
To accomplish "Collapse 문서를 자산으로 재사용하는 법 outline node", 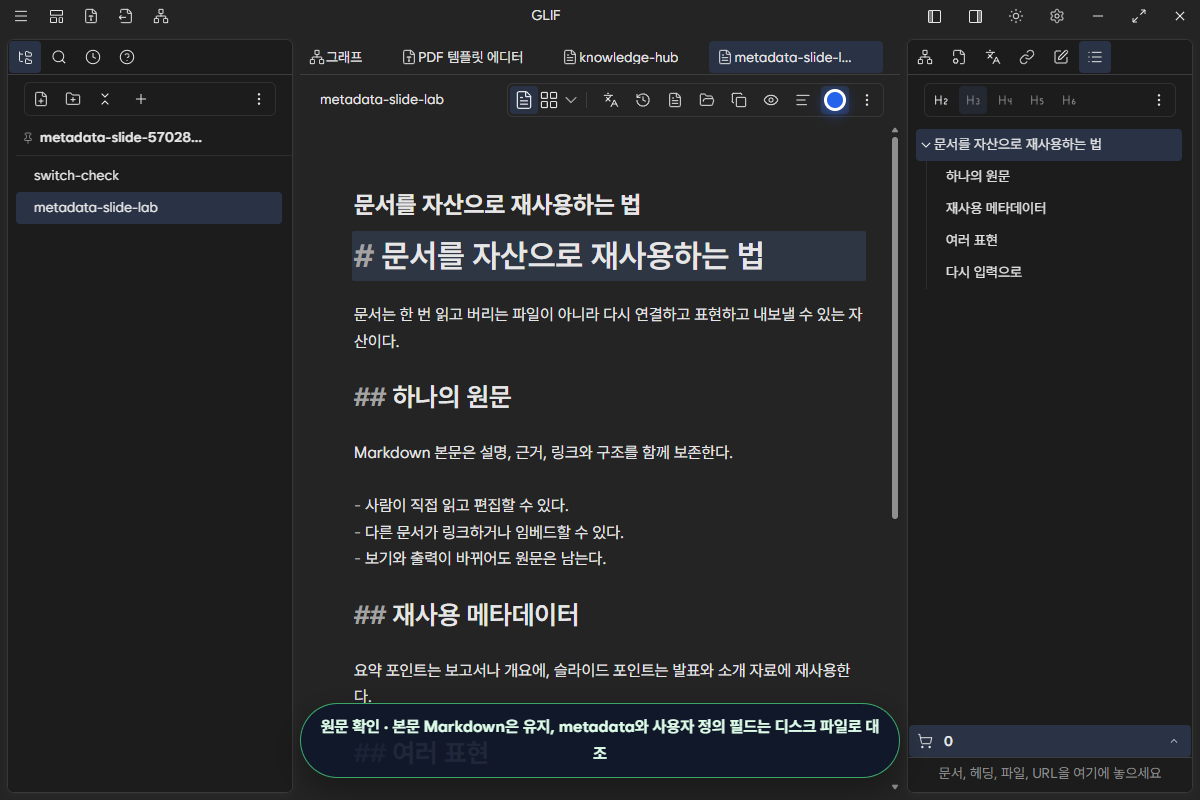I will (926, 144).
